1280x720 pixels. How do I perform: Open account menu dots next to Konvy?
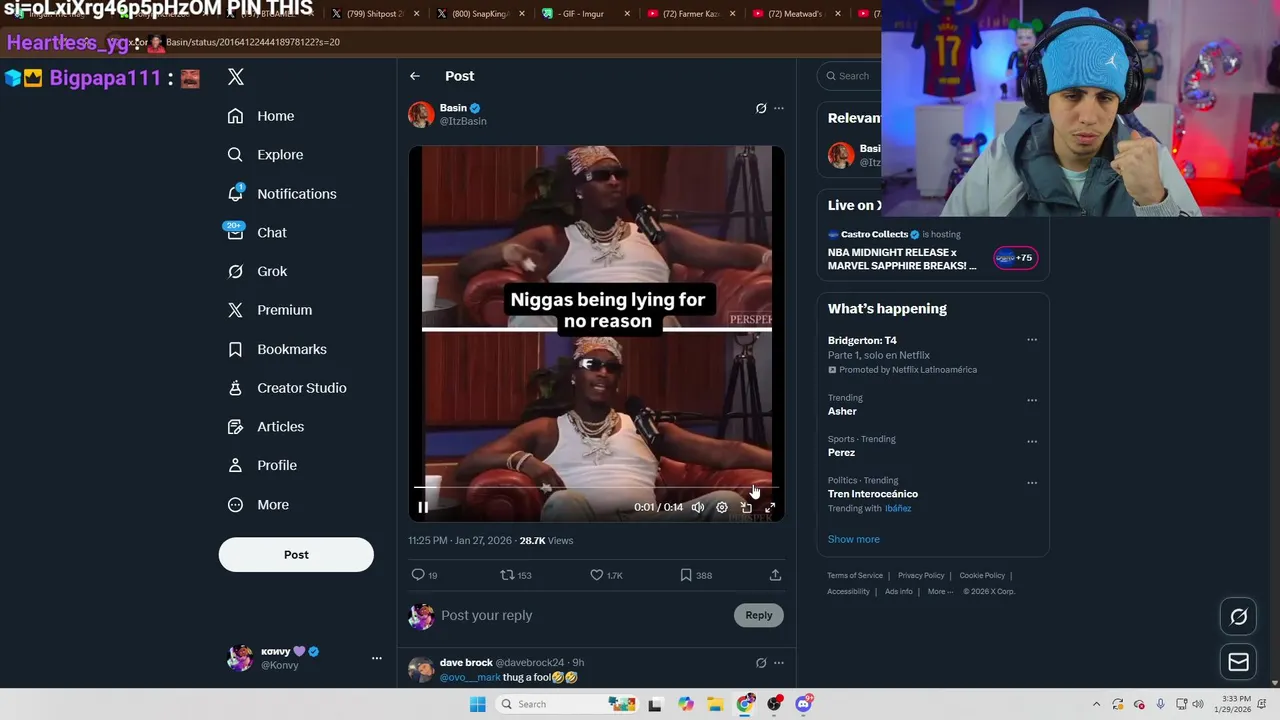coord(377,658)
